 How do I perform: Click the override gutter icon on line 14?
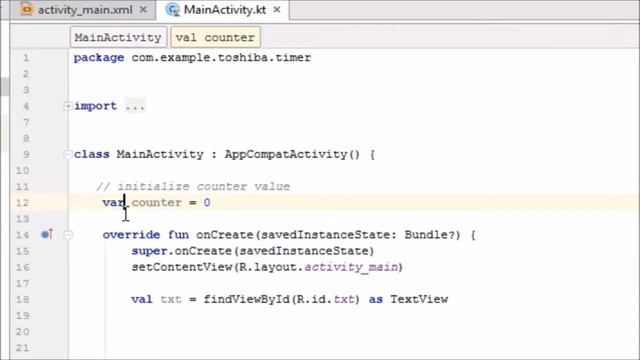(x=47, y=234)
